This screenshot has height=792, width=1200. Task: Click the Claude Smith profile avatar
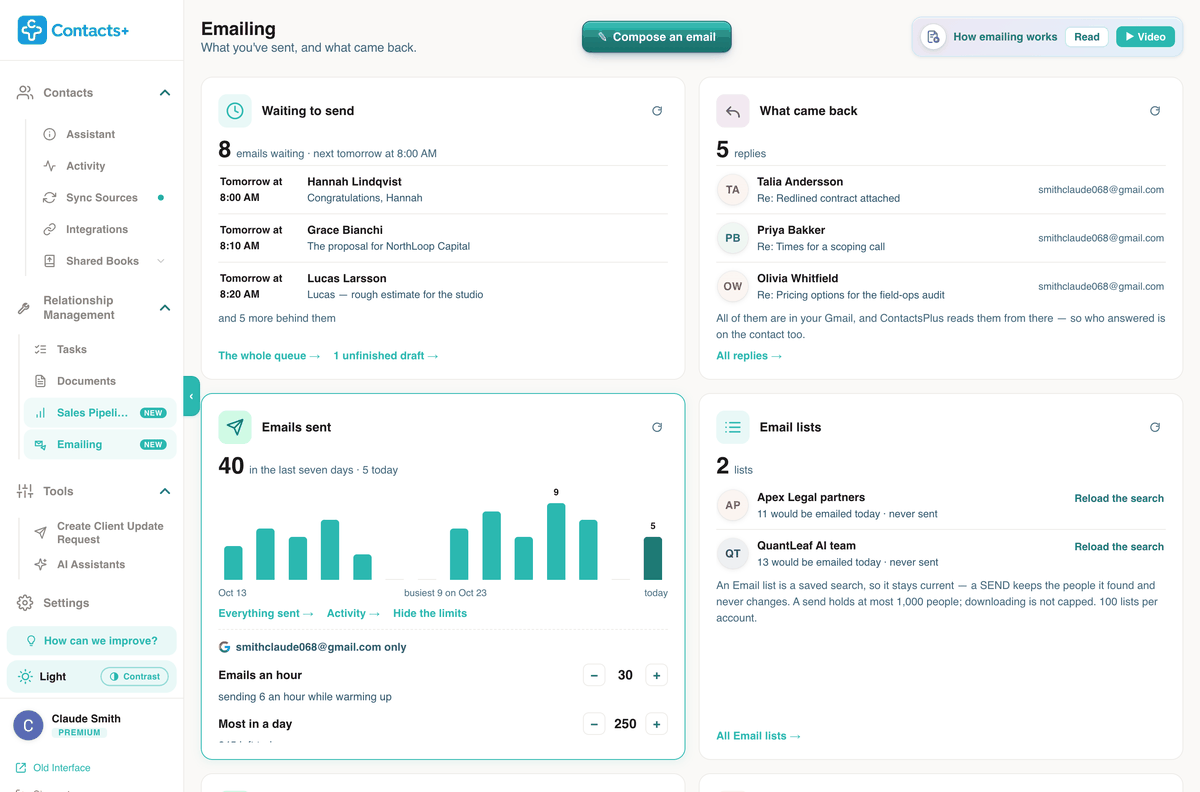(28, 725)
